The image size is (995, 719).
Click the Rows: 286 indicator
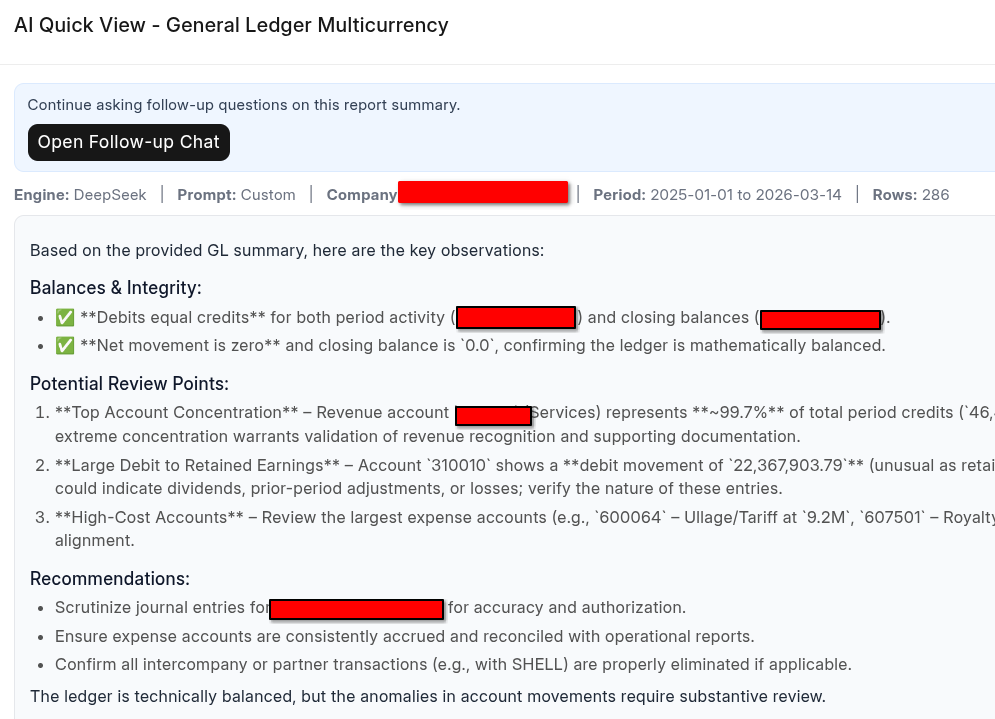click(x=911, y=195)
